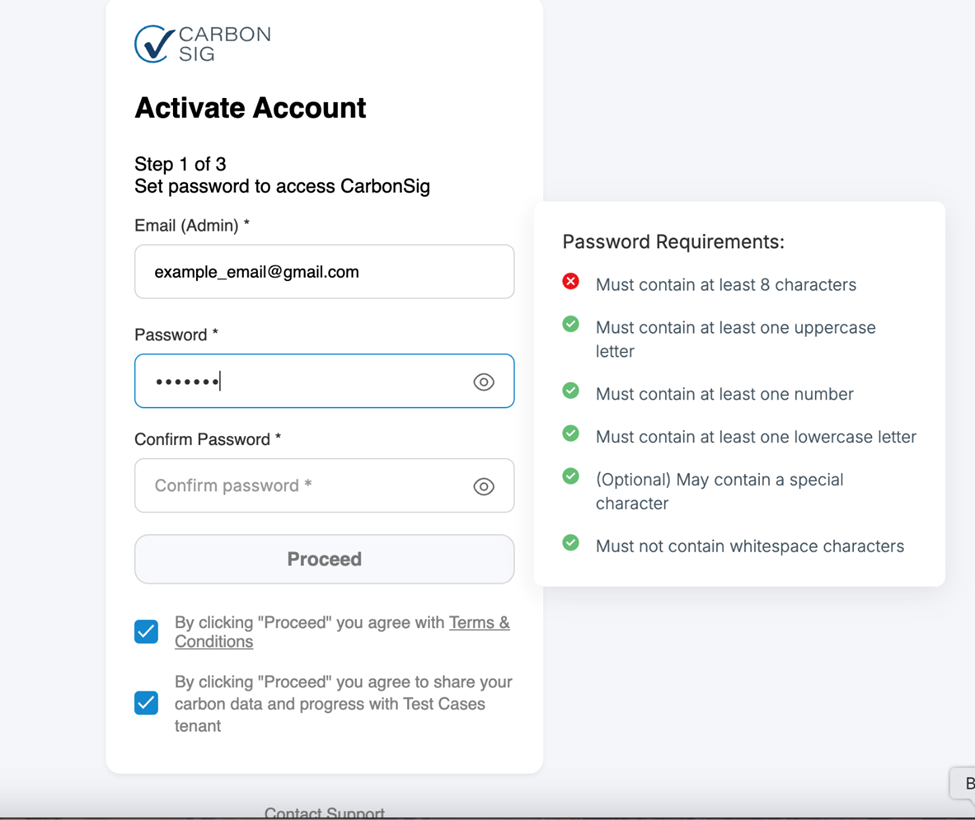Click the Step 1 of 3 text
The height and width of the screenshot is (820, 975).
click(180, 164)
